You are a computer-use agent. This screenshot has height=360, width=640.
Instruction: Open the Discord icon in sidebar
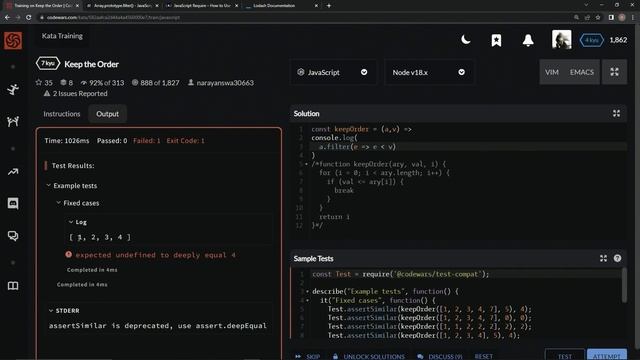click(13, 203)
